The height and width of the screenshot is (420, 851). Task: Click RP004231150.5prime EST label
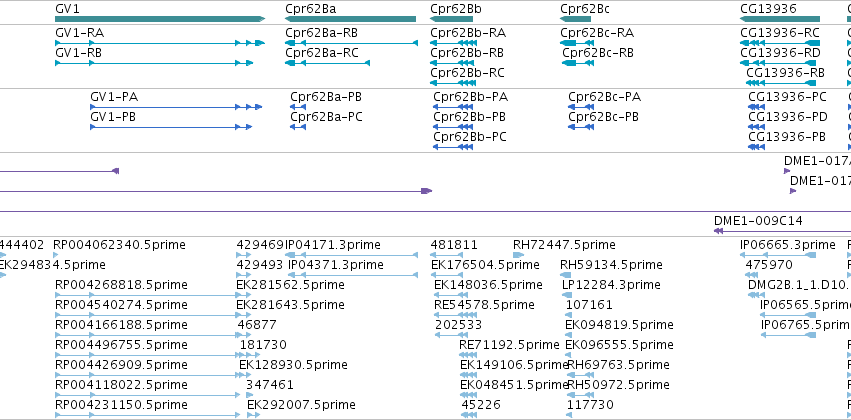coord(122,405)
